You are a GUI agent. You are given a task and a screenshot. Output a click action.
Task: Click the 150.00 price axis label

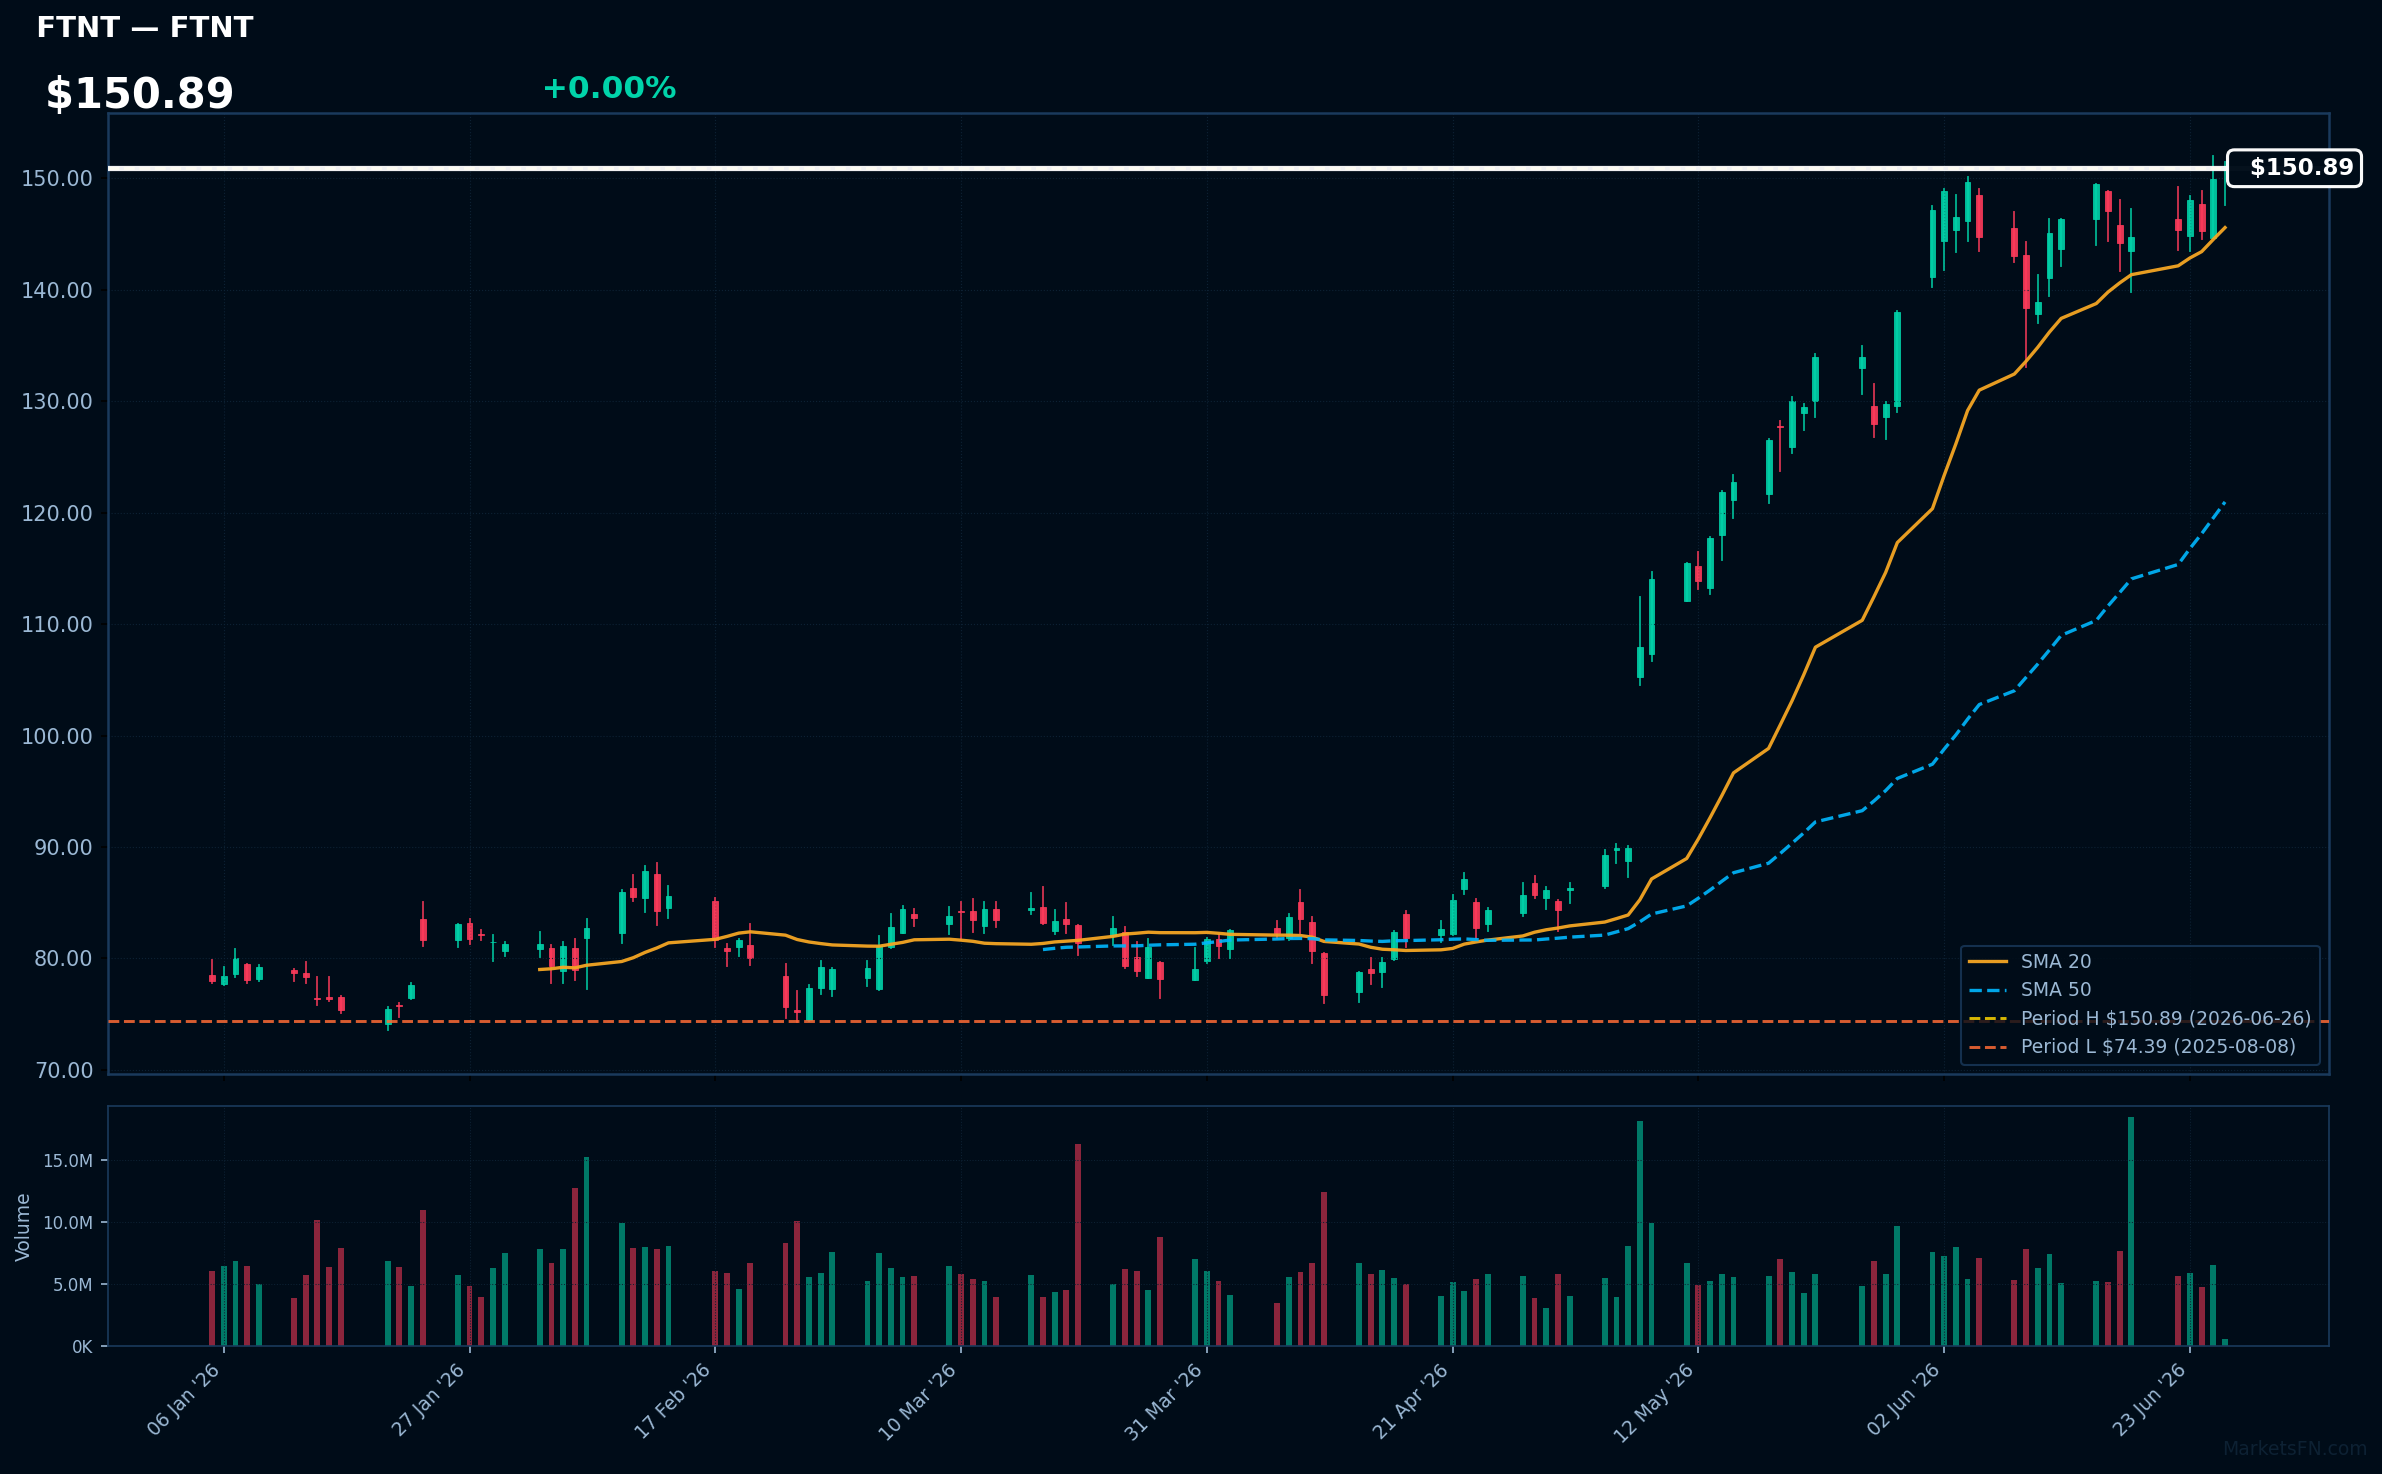tap(57, 179)
